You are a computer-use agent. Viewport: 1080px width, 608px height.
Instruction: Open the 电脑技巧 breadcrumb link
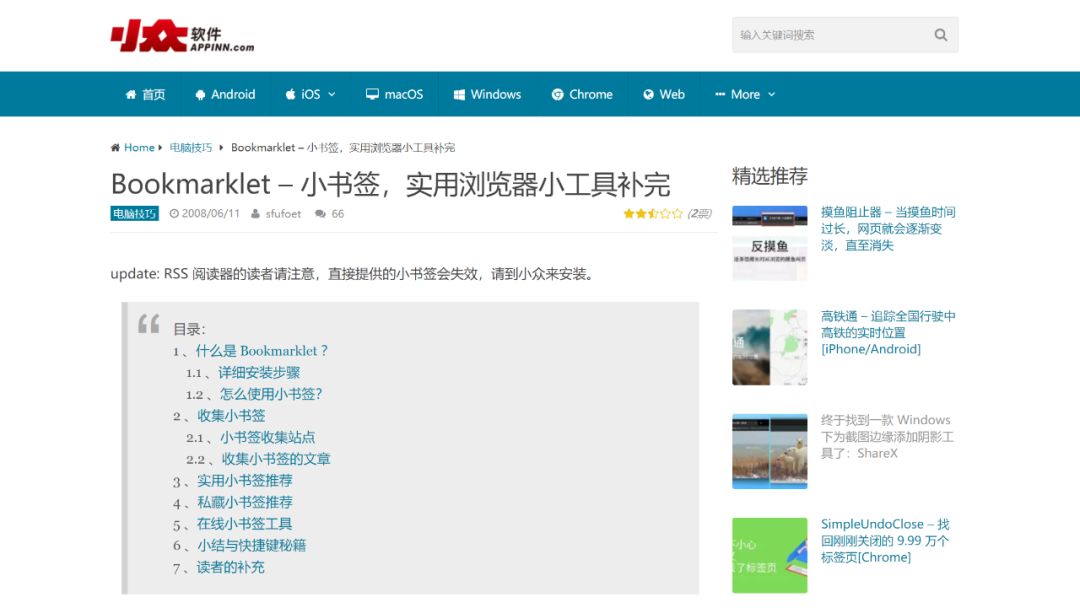[x=189, y=147]
